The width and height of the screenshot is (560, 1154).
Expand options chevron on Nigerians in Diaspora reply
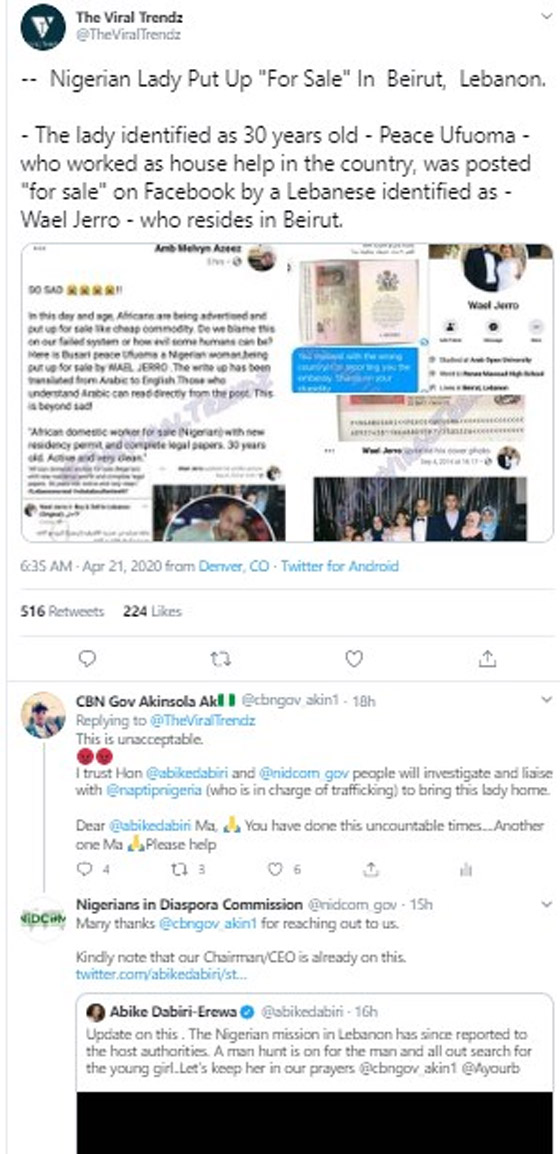click(545, 905)
